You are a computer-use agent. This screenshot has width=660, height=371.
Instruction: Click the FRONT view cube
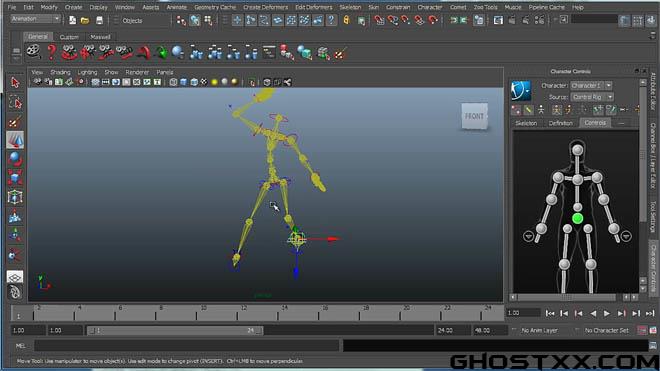click(474, 116)
